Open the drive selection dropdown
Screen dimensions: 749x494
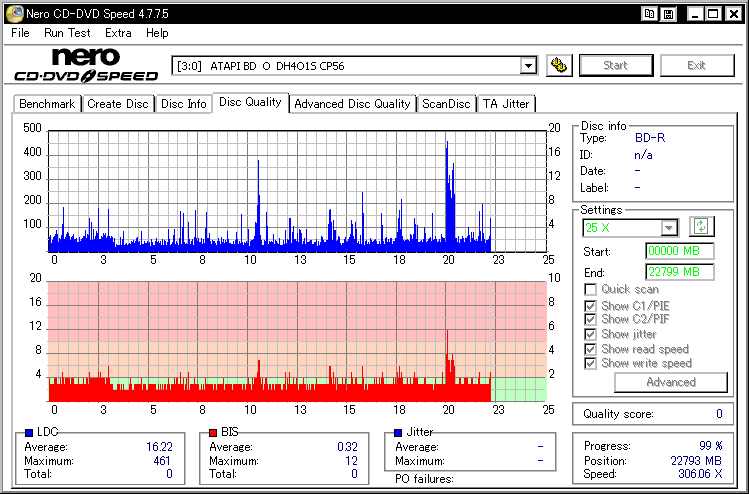pos(528,66)
